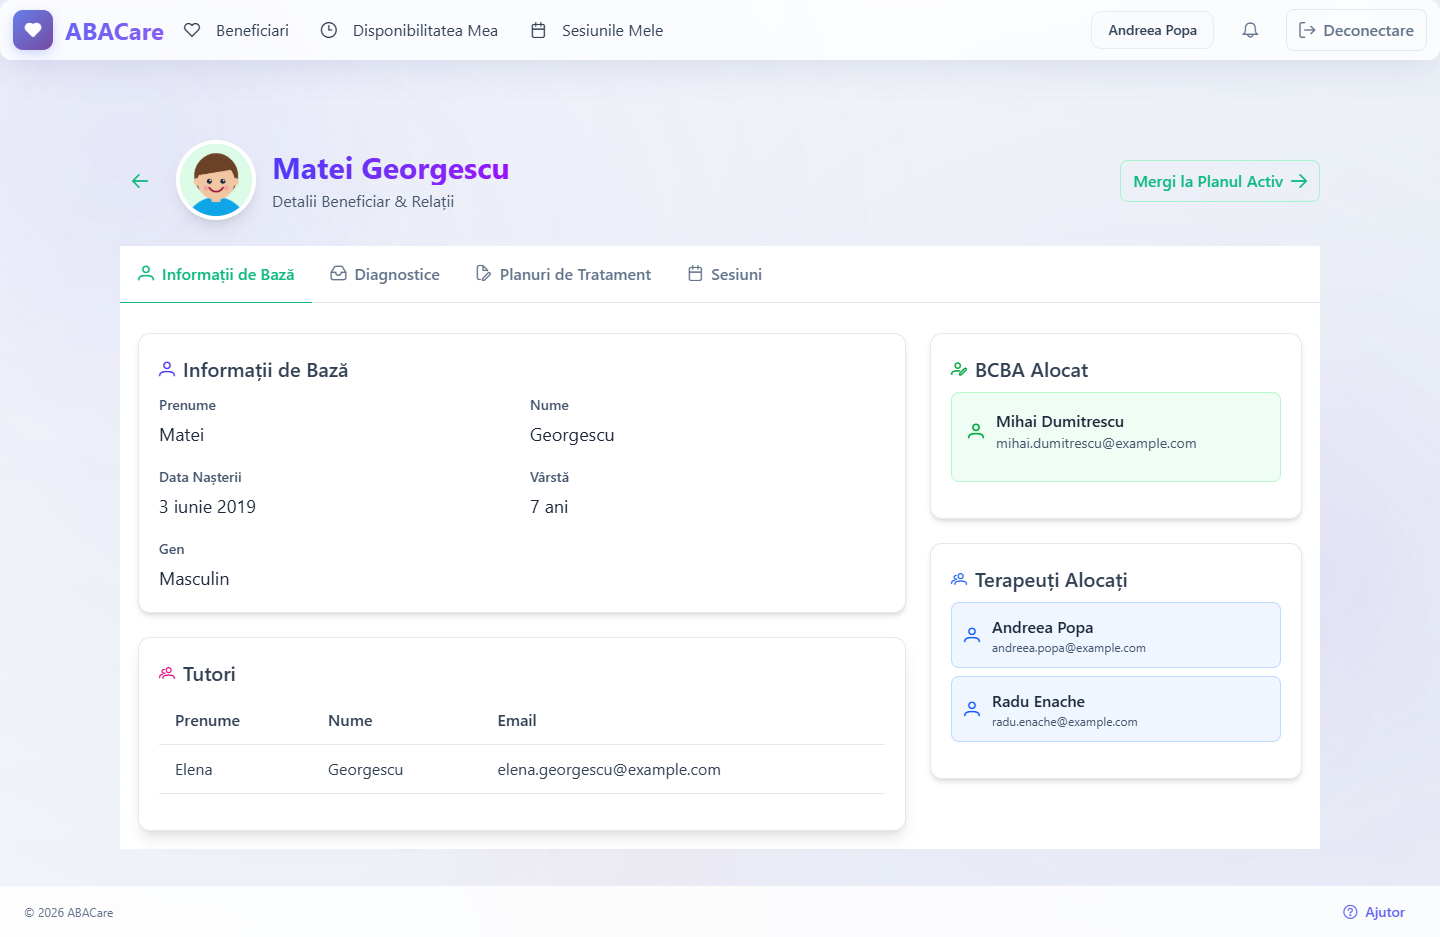
Task: Click the Andreea Popa user button
Action: (1152, 30)
